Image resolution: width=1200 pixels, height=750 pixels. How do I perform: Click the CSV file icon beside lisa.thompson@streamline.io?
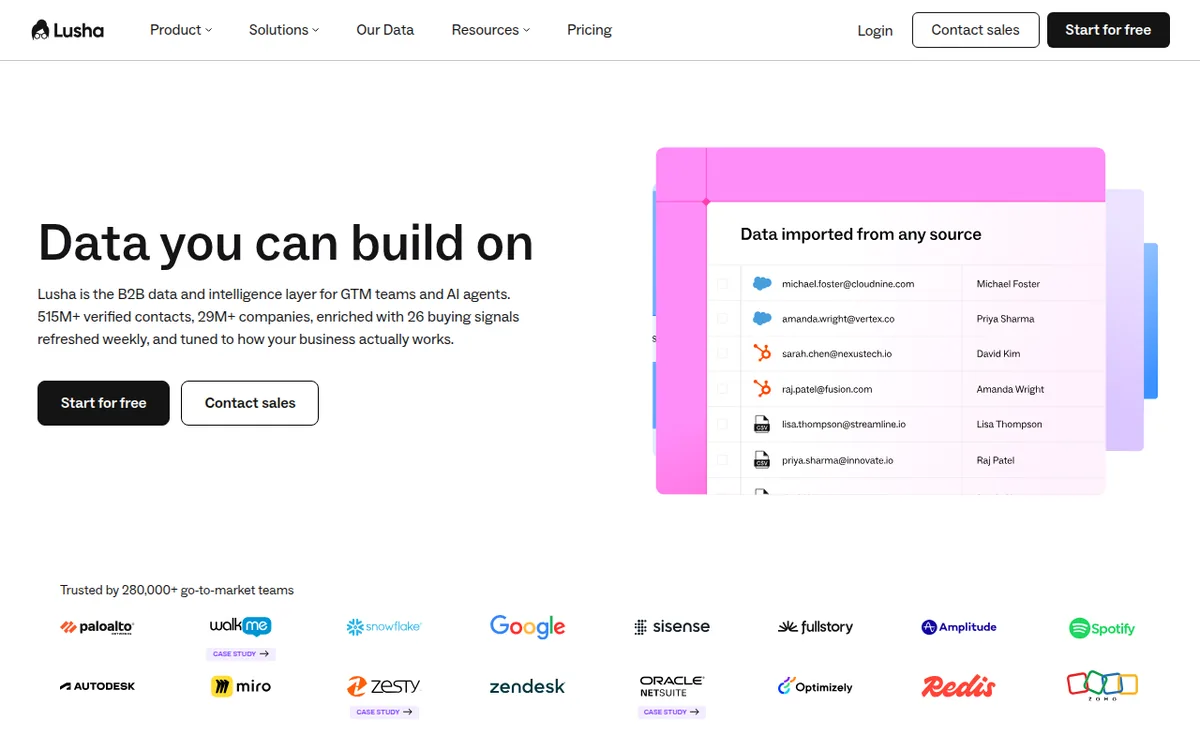click(761, 424)
